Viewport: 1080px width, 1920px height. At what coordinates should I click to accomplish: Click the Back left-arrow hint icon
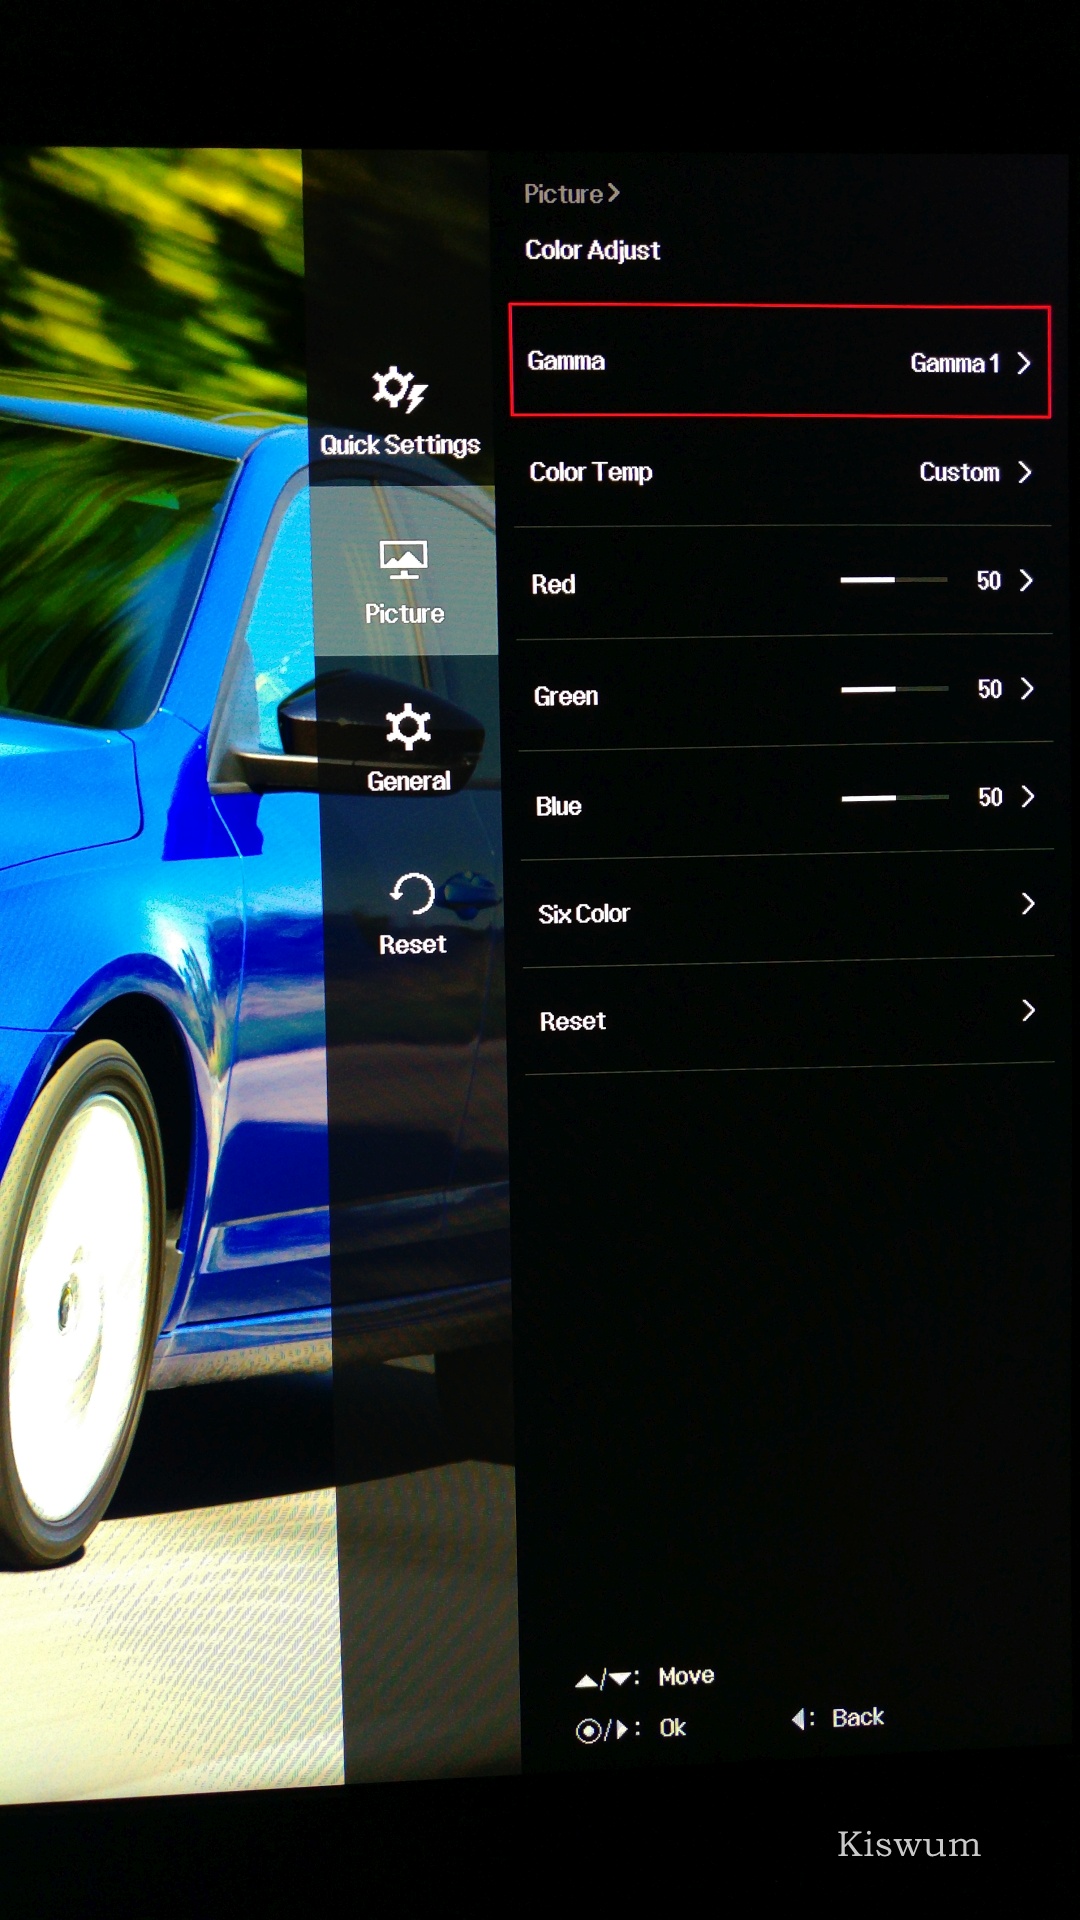coord(798,1719)
